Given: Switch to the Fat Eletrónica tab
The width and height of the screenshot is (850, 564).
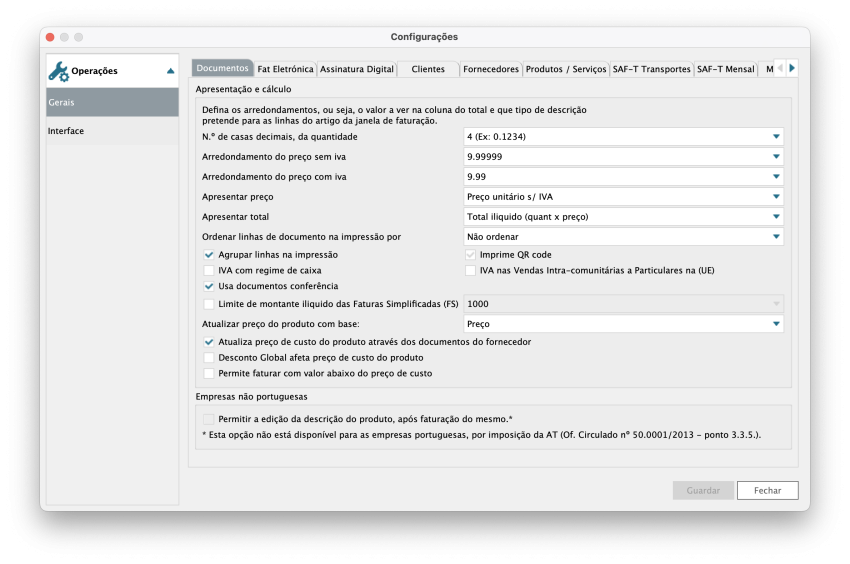Looking at the screenshot, I should tap(285, 69).
